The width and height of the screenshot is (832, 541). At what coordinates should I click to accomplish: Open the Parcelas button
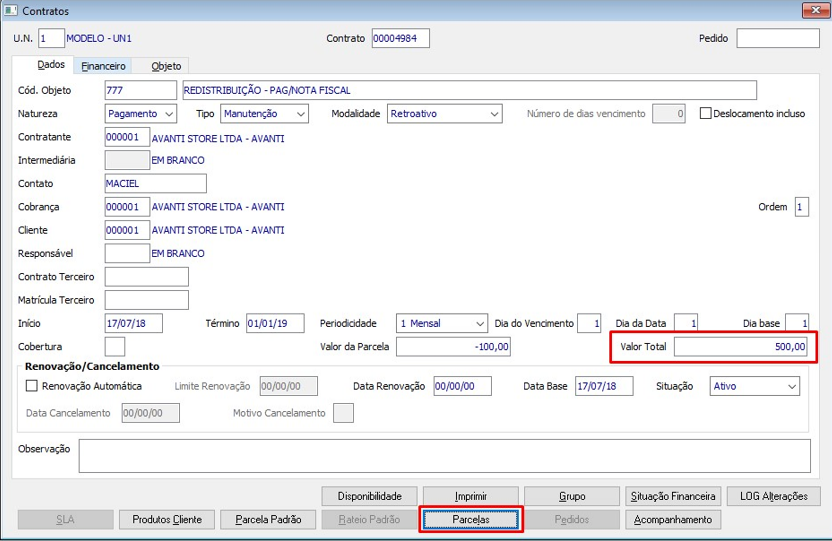[471, 520]
